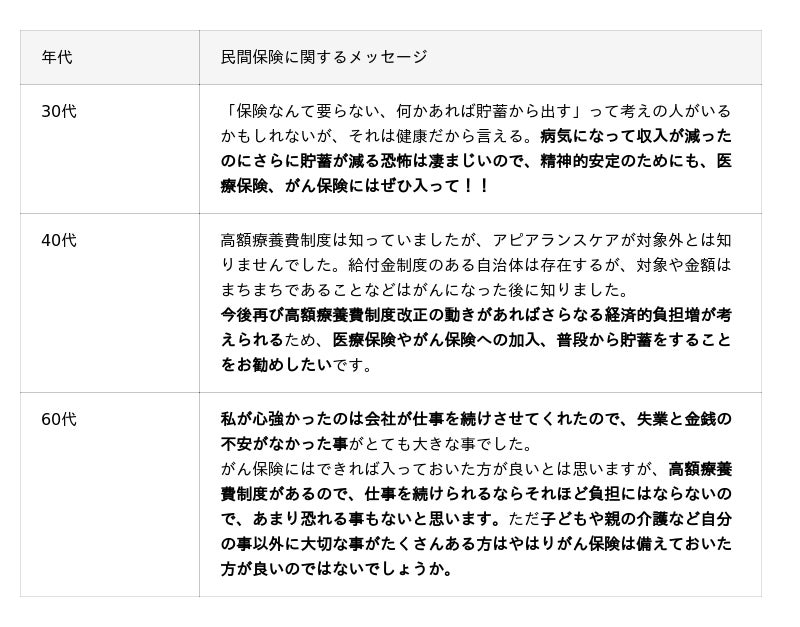The height and width of the screenshot is (627, 800).
Task: Click the text "がとても大きな事でした。"
Action: pyautogui.click(x=442, y=444)
